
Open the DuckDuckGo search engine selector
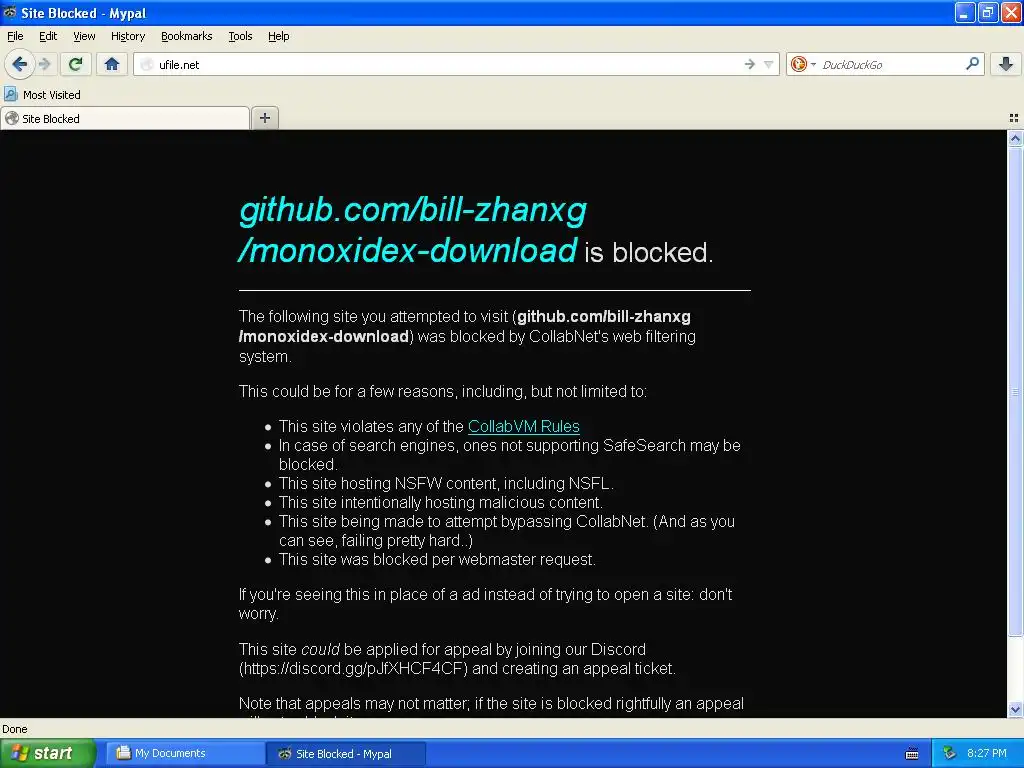coord(803,64)
